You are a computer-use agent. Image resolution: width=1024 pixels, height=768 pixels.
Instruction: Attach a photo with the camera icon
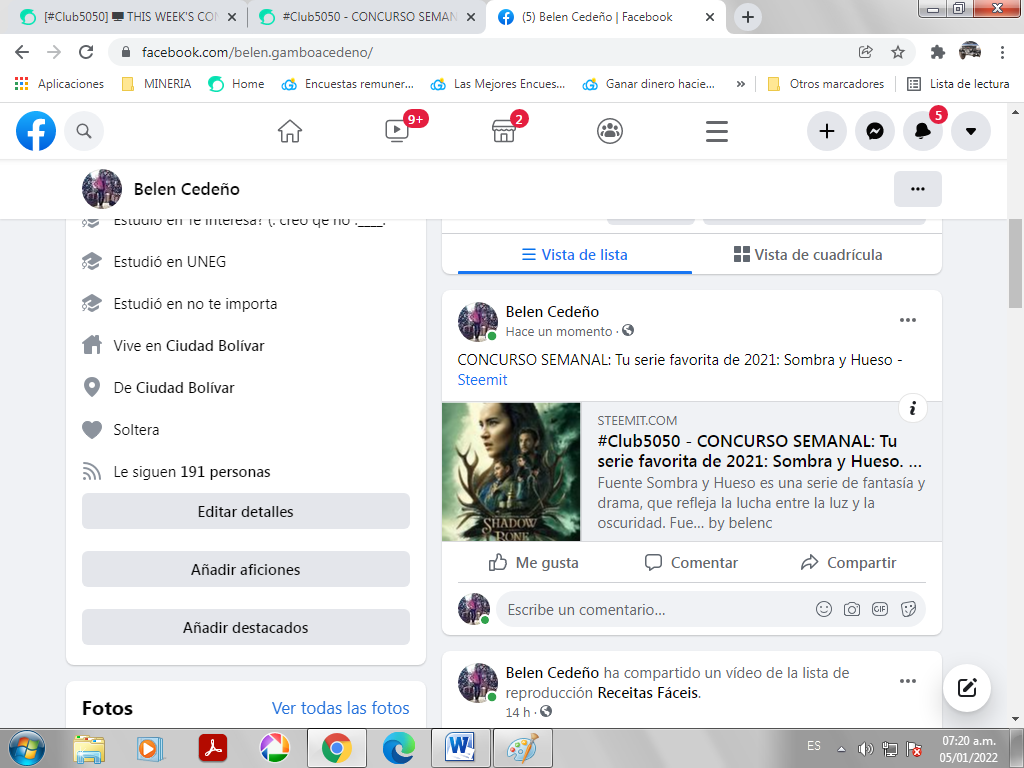point(852,609)
